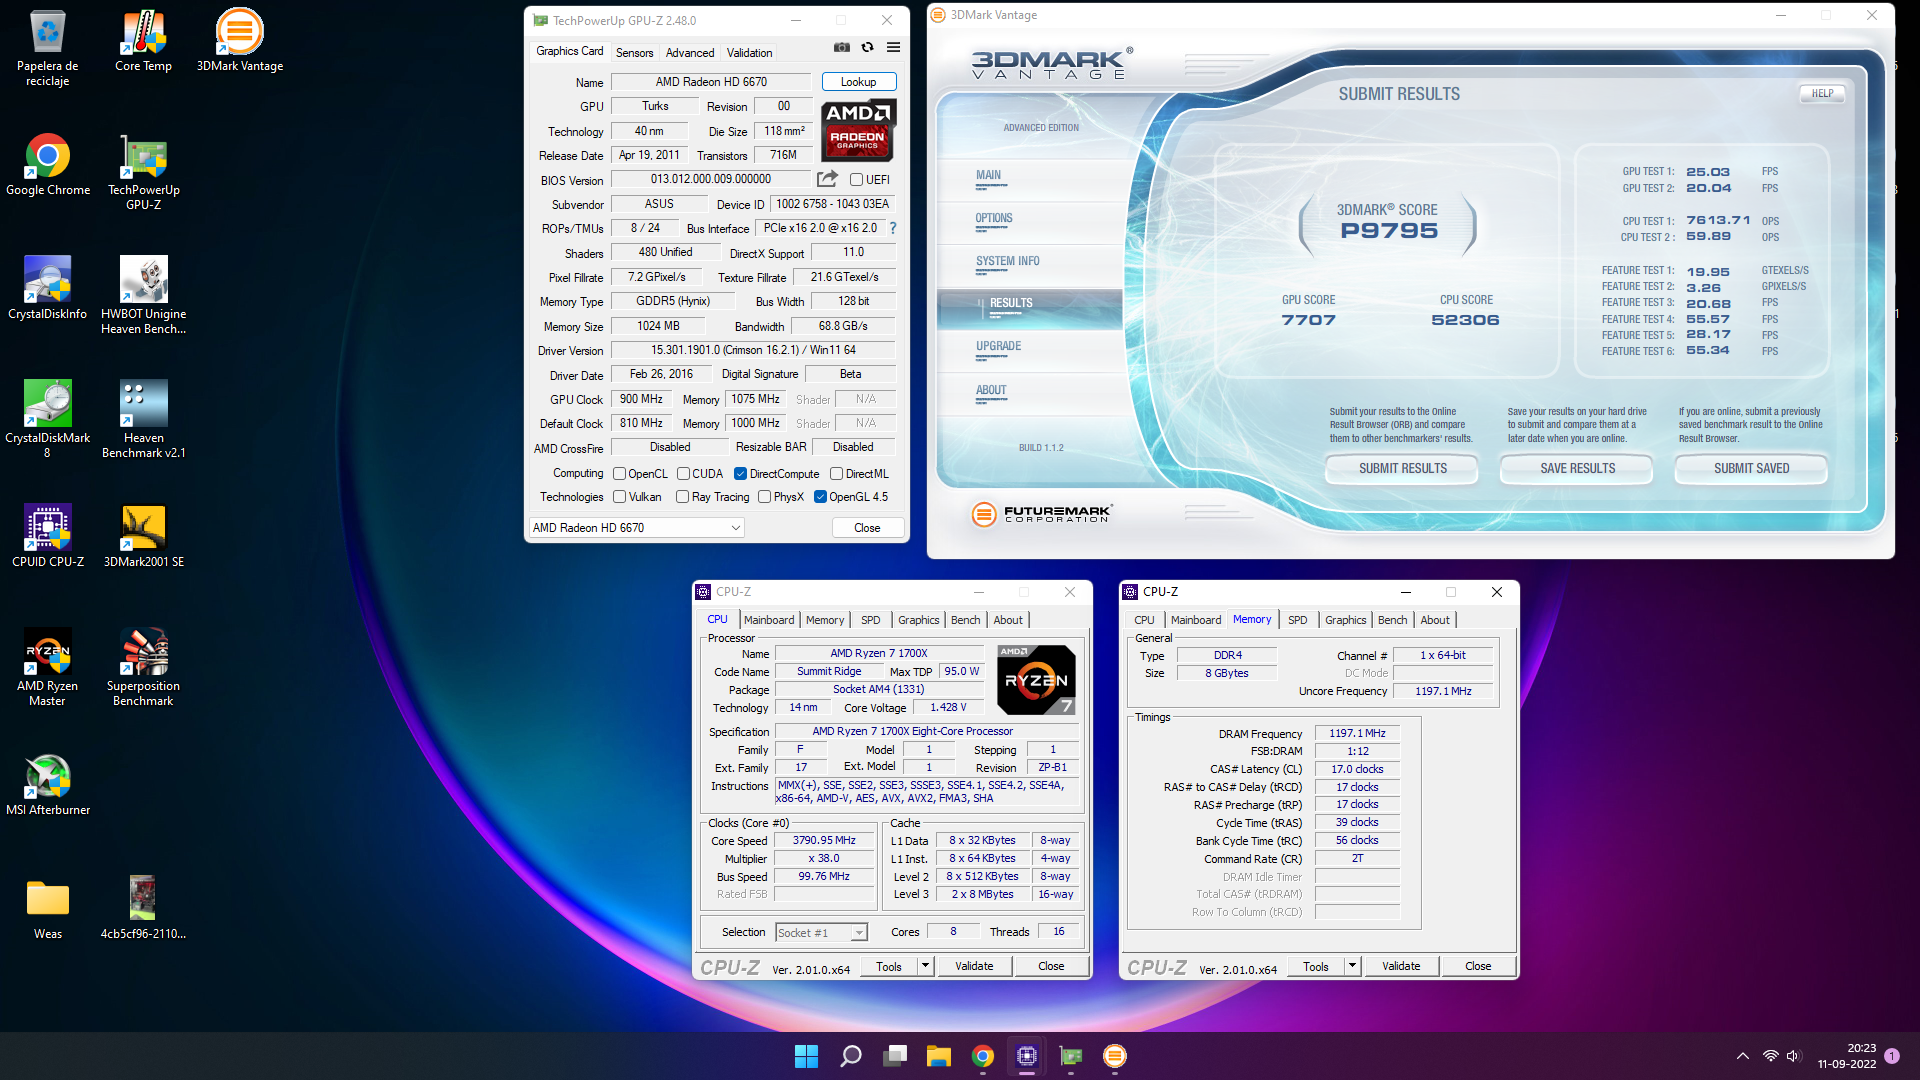Open the taskbar Search icon

click(851, 1056)
